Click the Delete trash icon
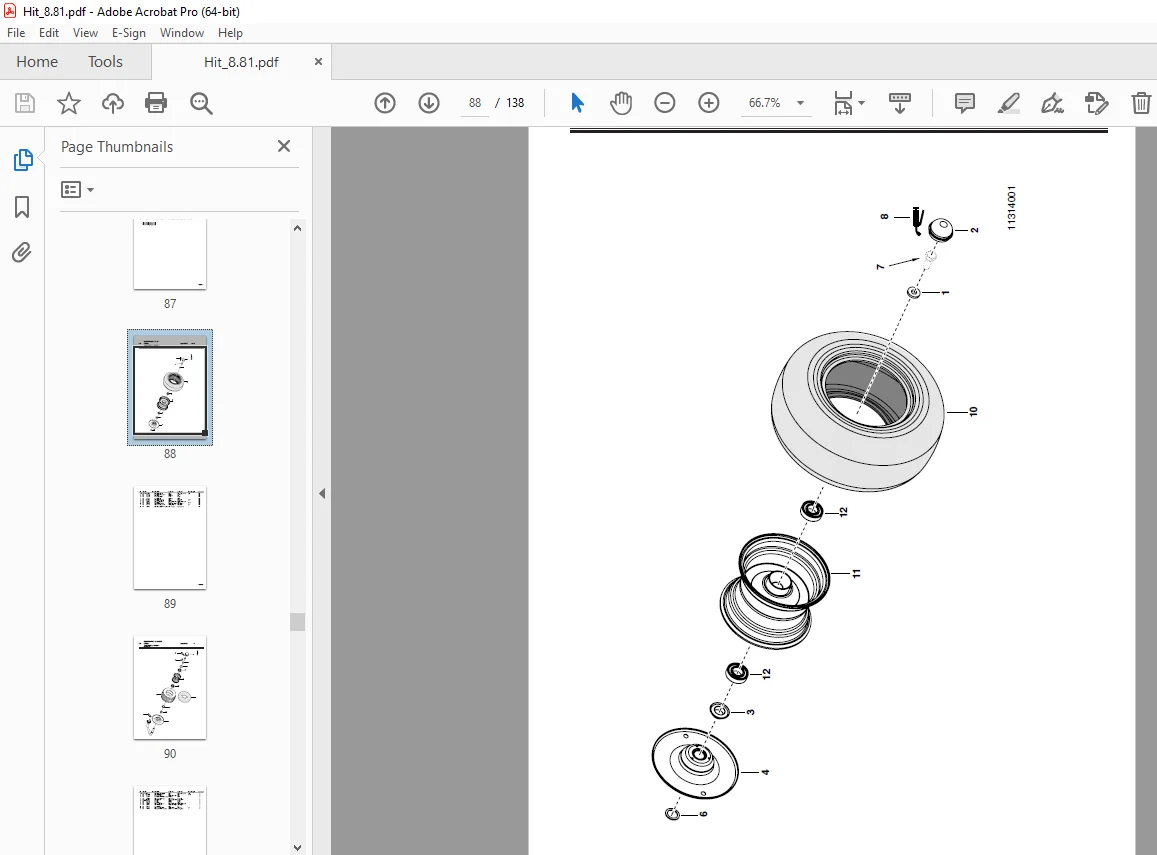 pyautogui.click(x=1141, y=103)
